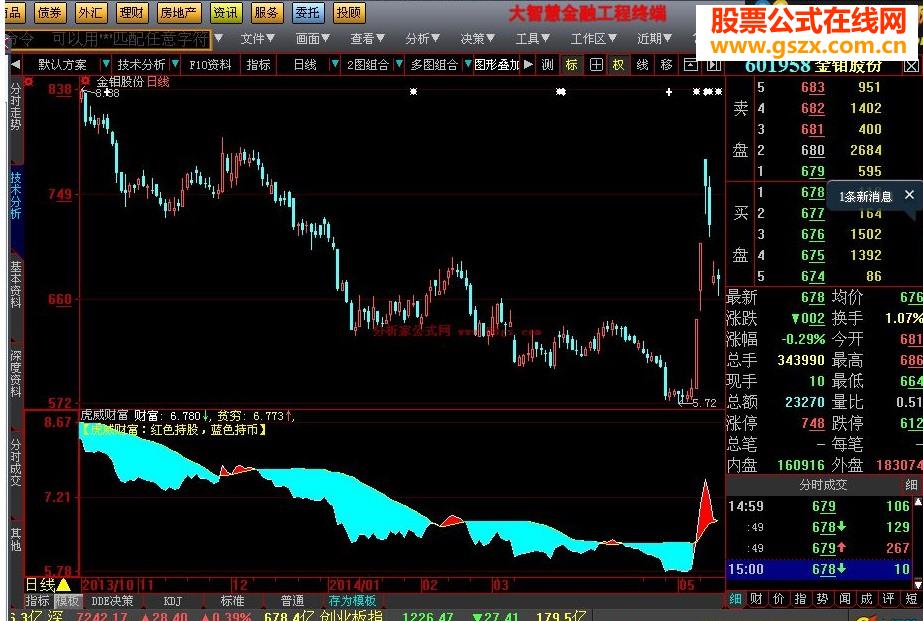Toggle the 标 marker tool icon

coord(571,65)
